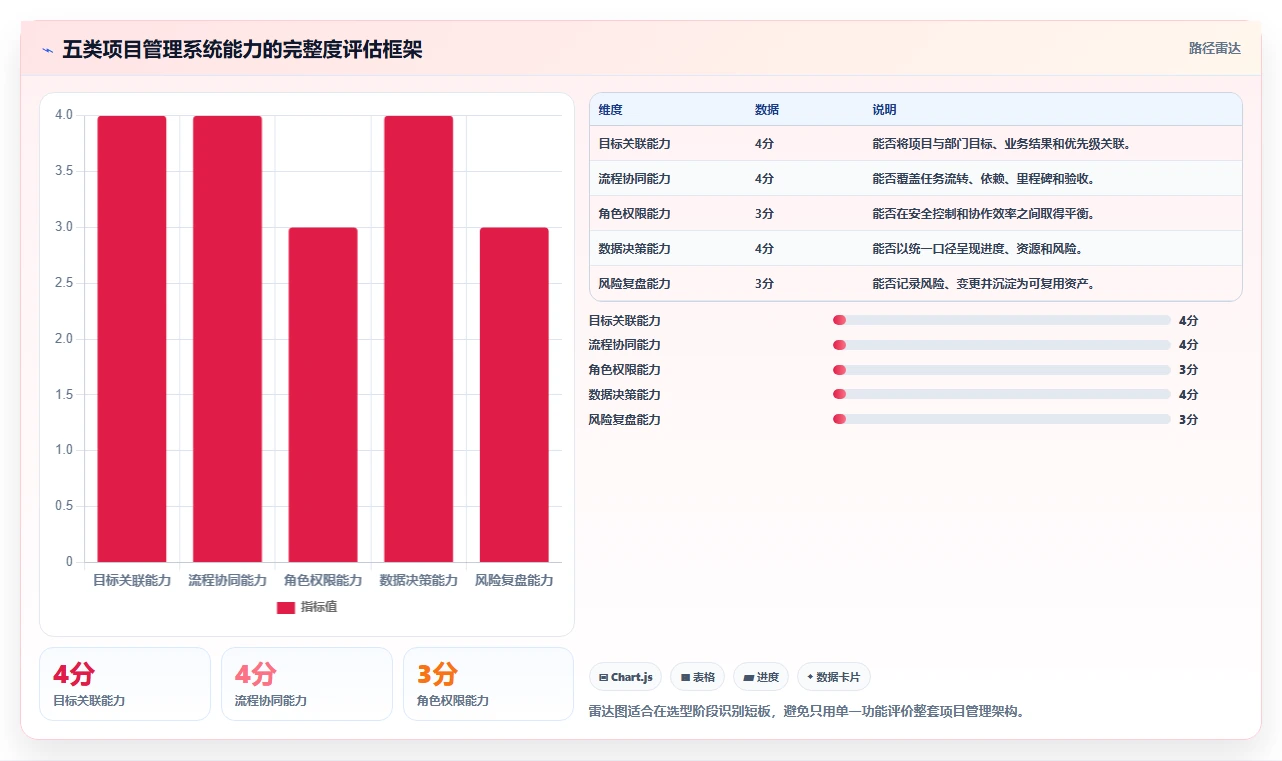Viewport: 1282px width, 761px height.
Task: Click the 表格 tag chip
Action: point(698,677)
